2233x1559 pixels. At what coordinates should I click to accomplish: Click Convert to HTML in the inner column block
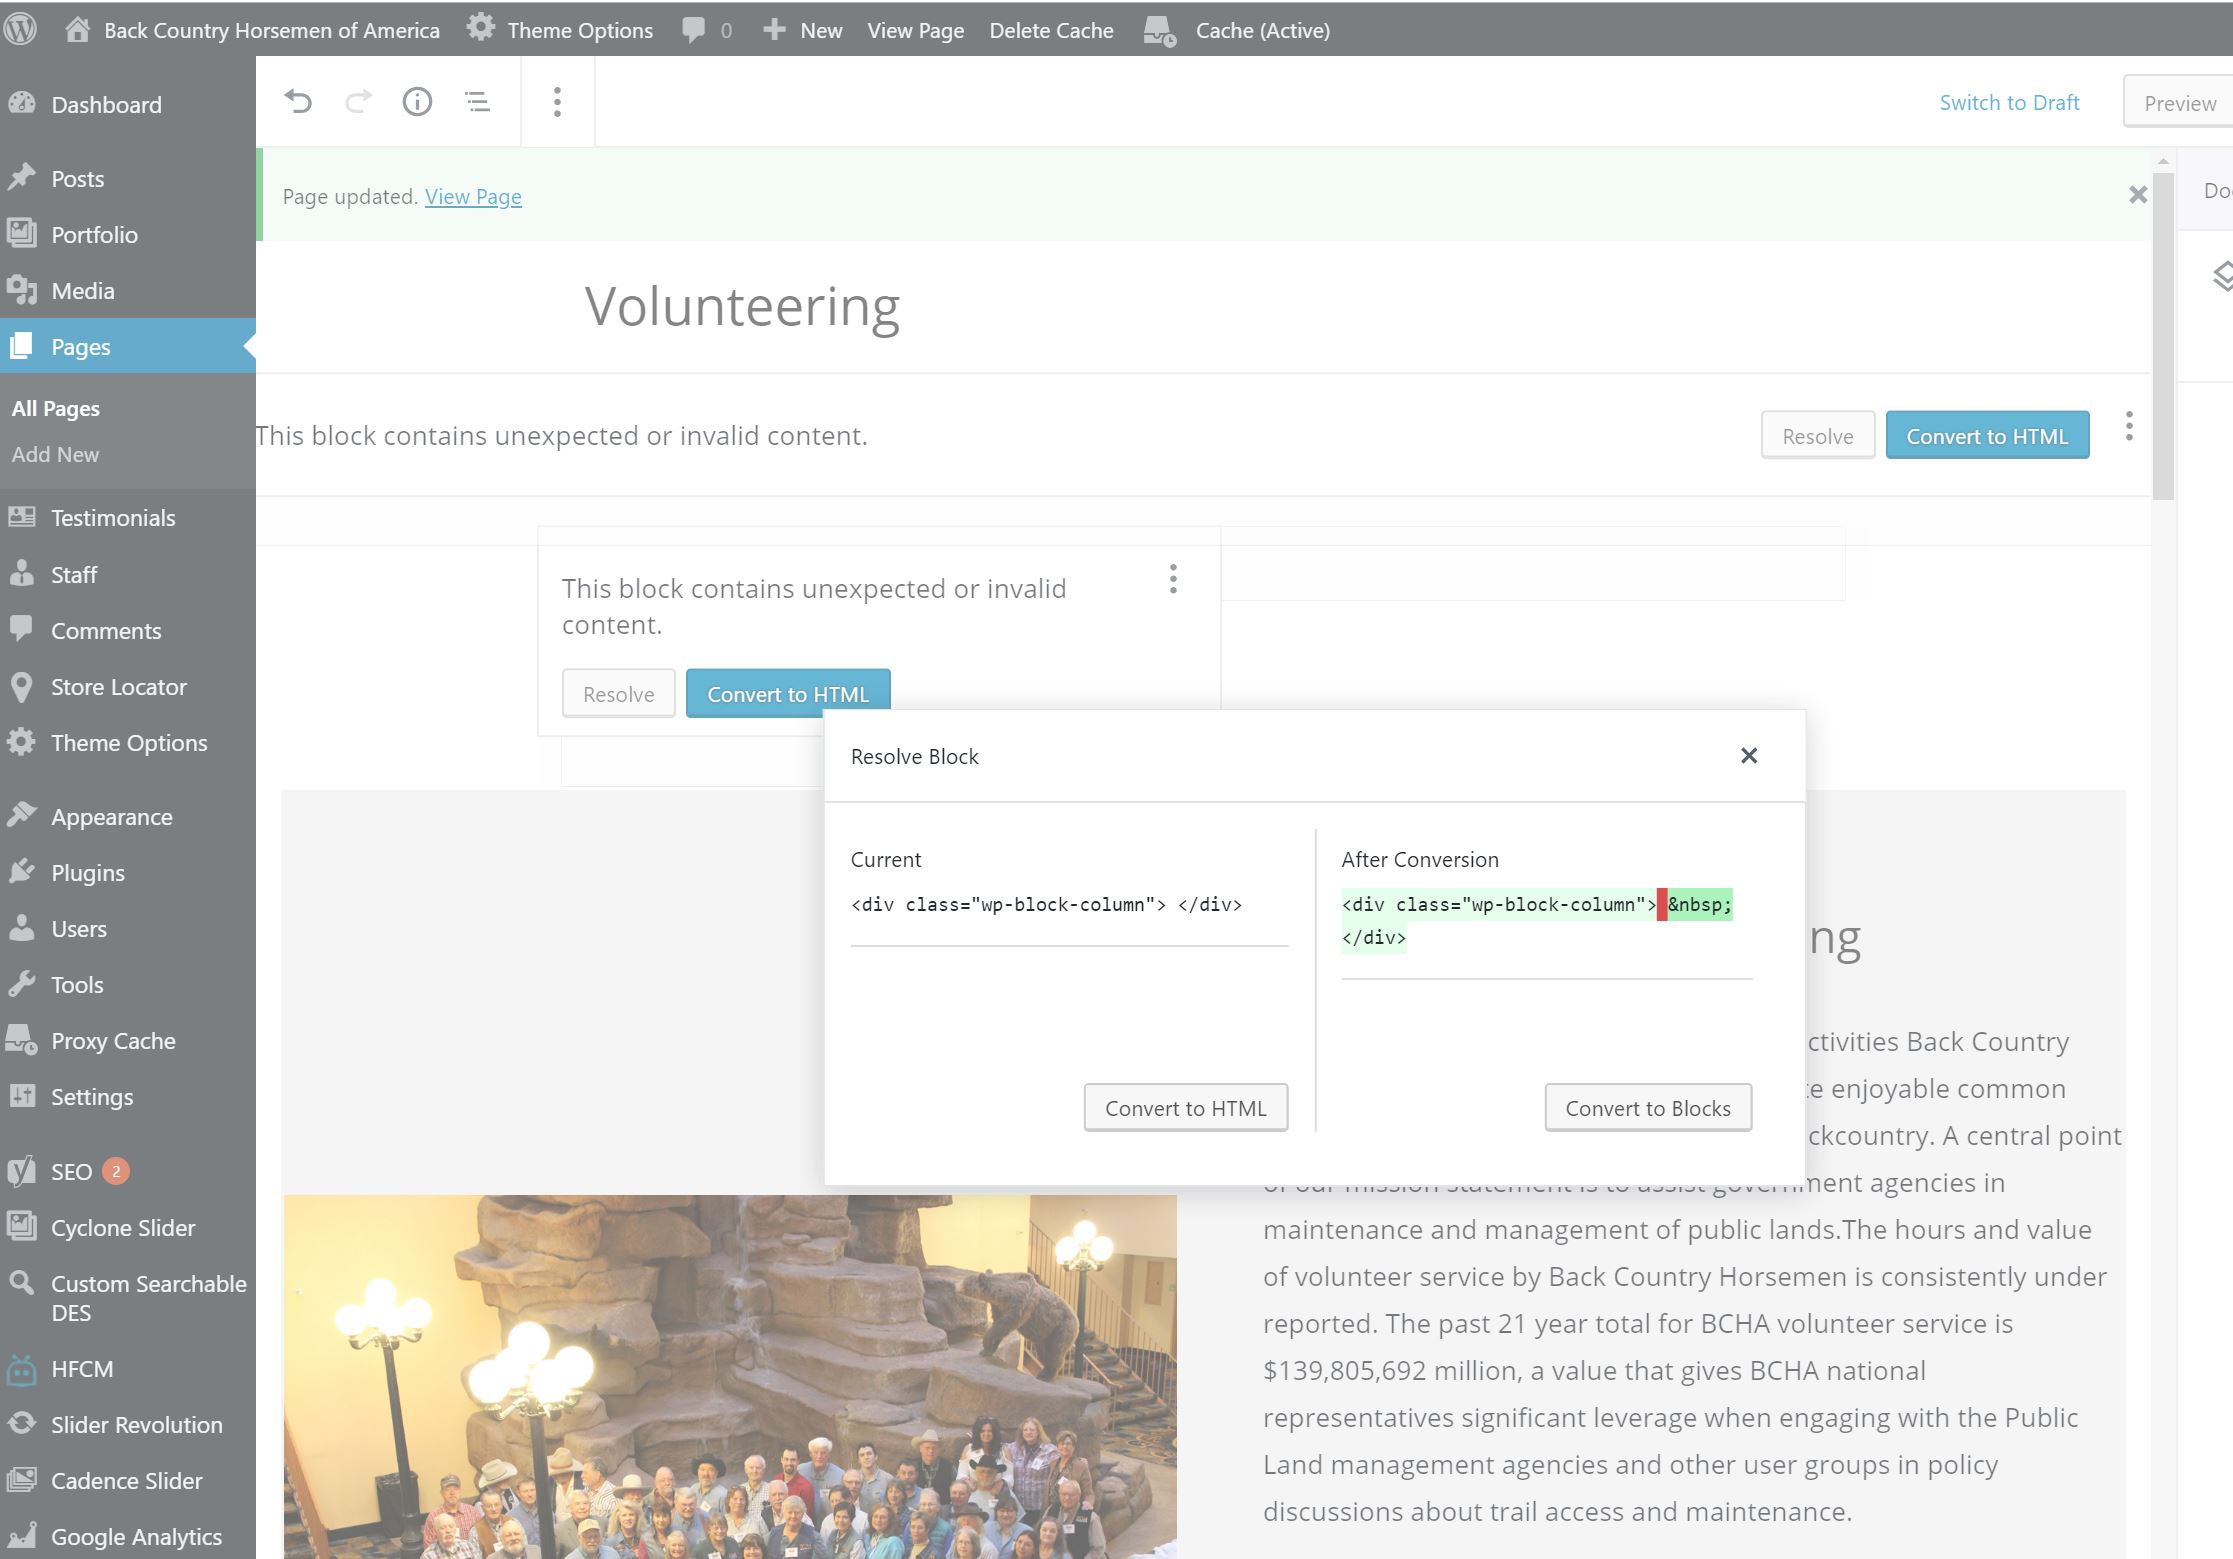[788, 694]
